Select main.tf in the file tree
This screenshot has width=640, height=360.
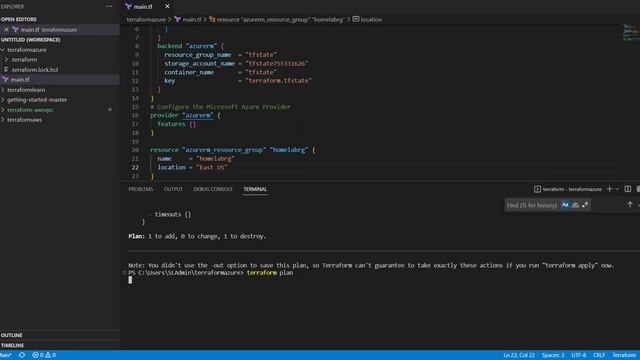tap(20, 80)
